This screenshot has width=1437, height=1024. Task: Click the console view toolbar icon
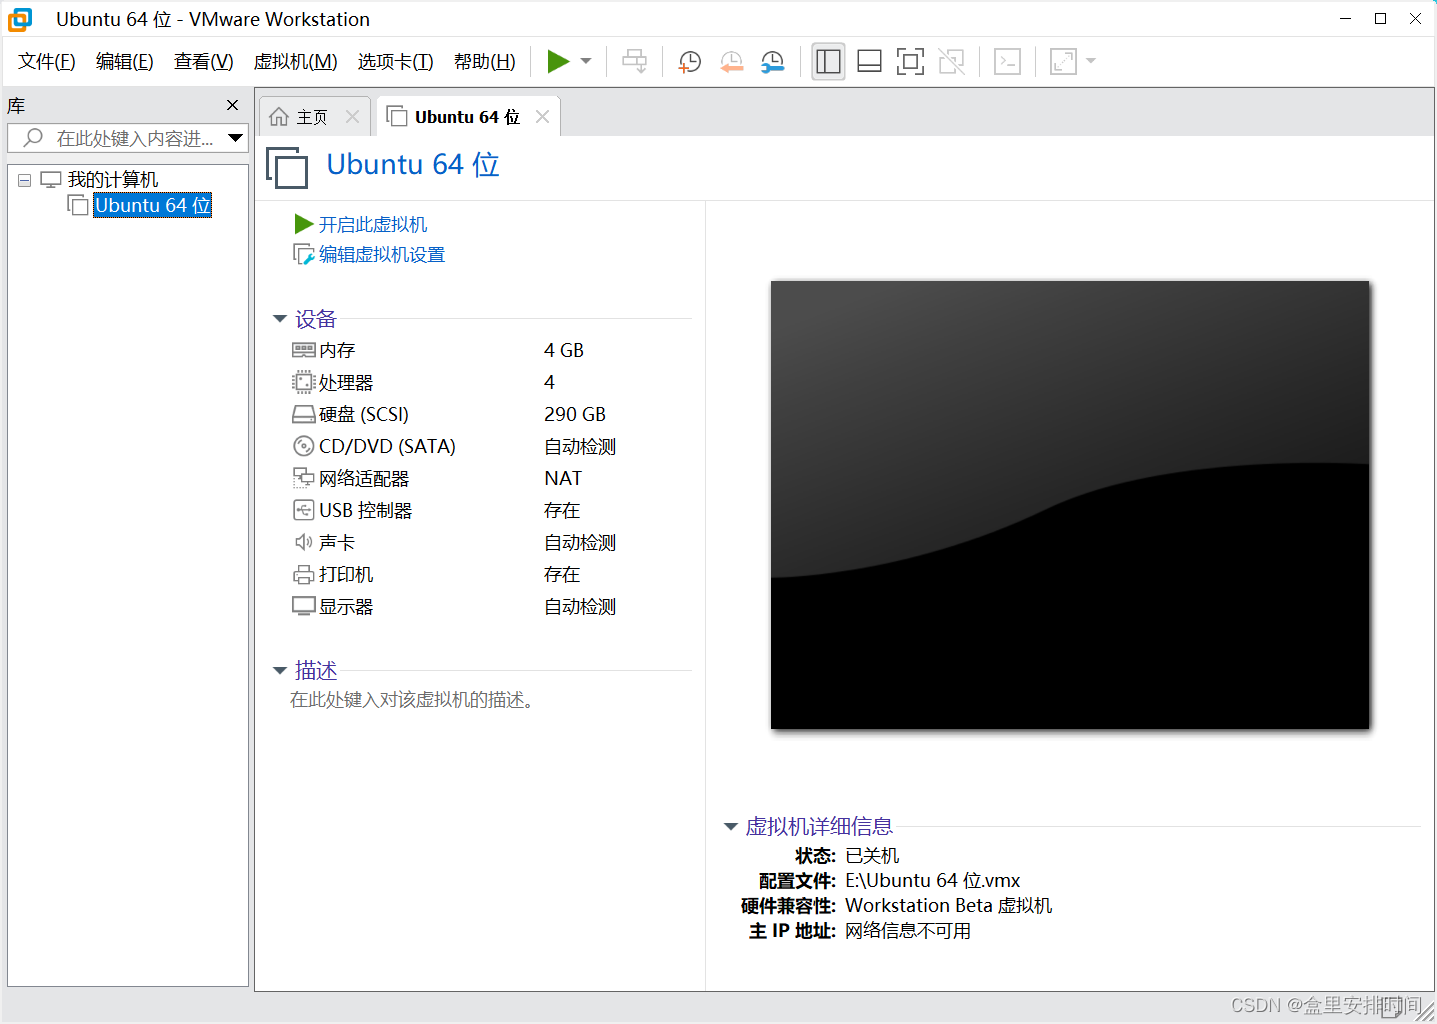coord(1008,62)
